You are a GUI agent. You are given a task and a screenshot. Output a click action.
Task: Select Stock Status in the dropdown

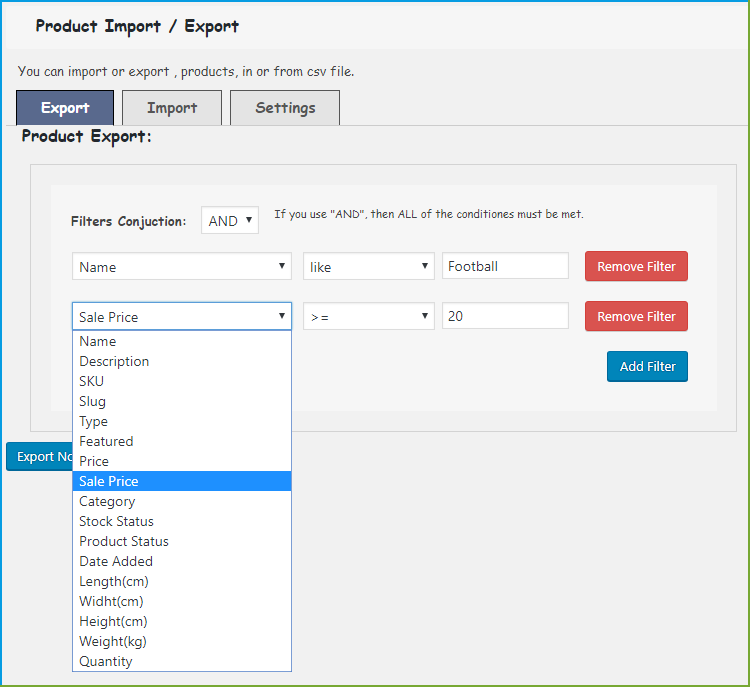coord(116,521)
